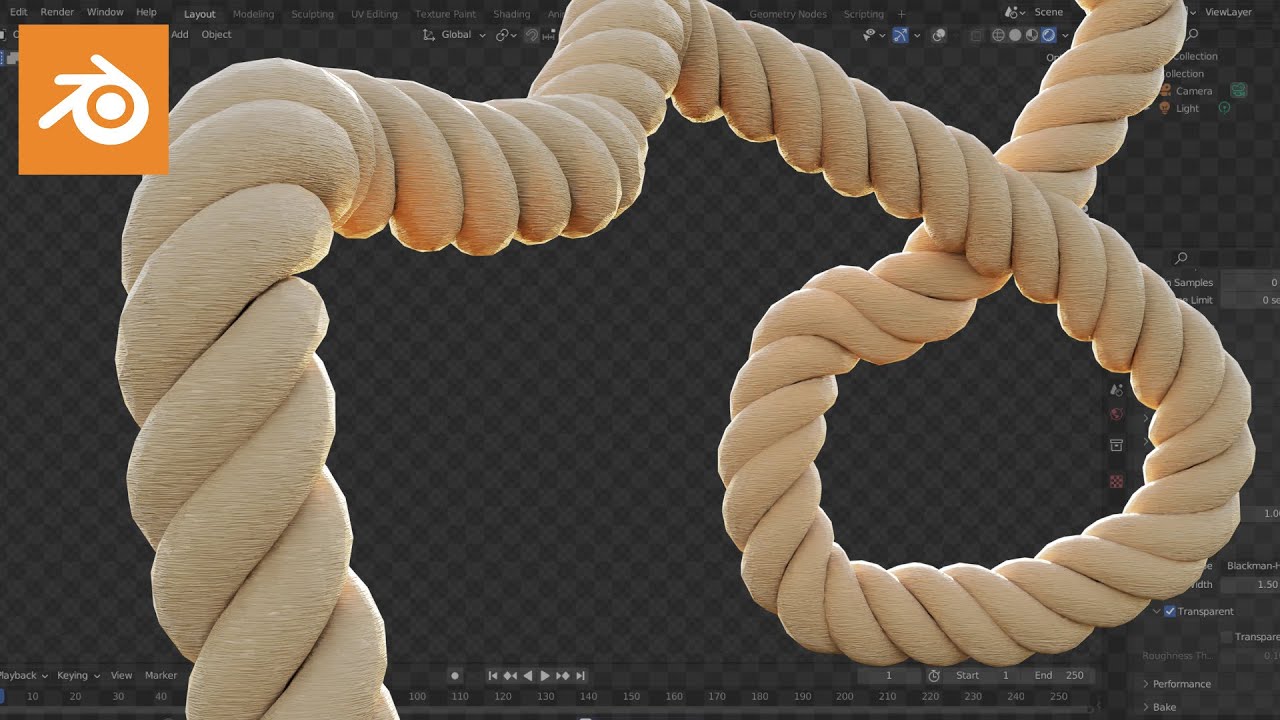Open the timeline Playback menu

point(22,676)
